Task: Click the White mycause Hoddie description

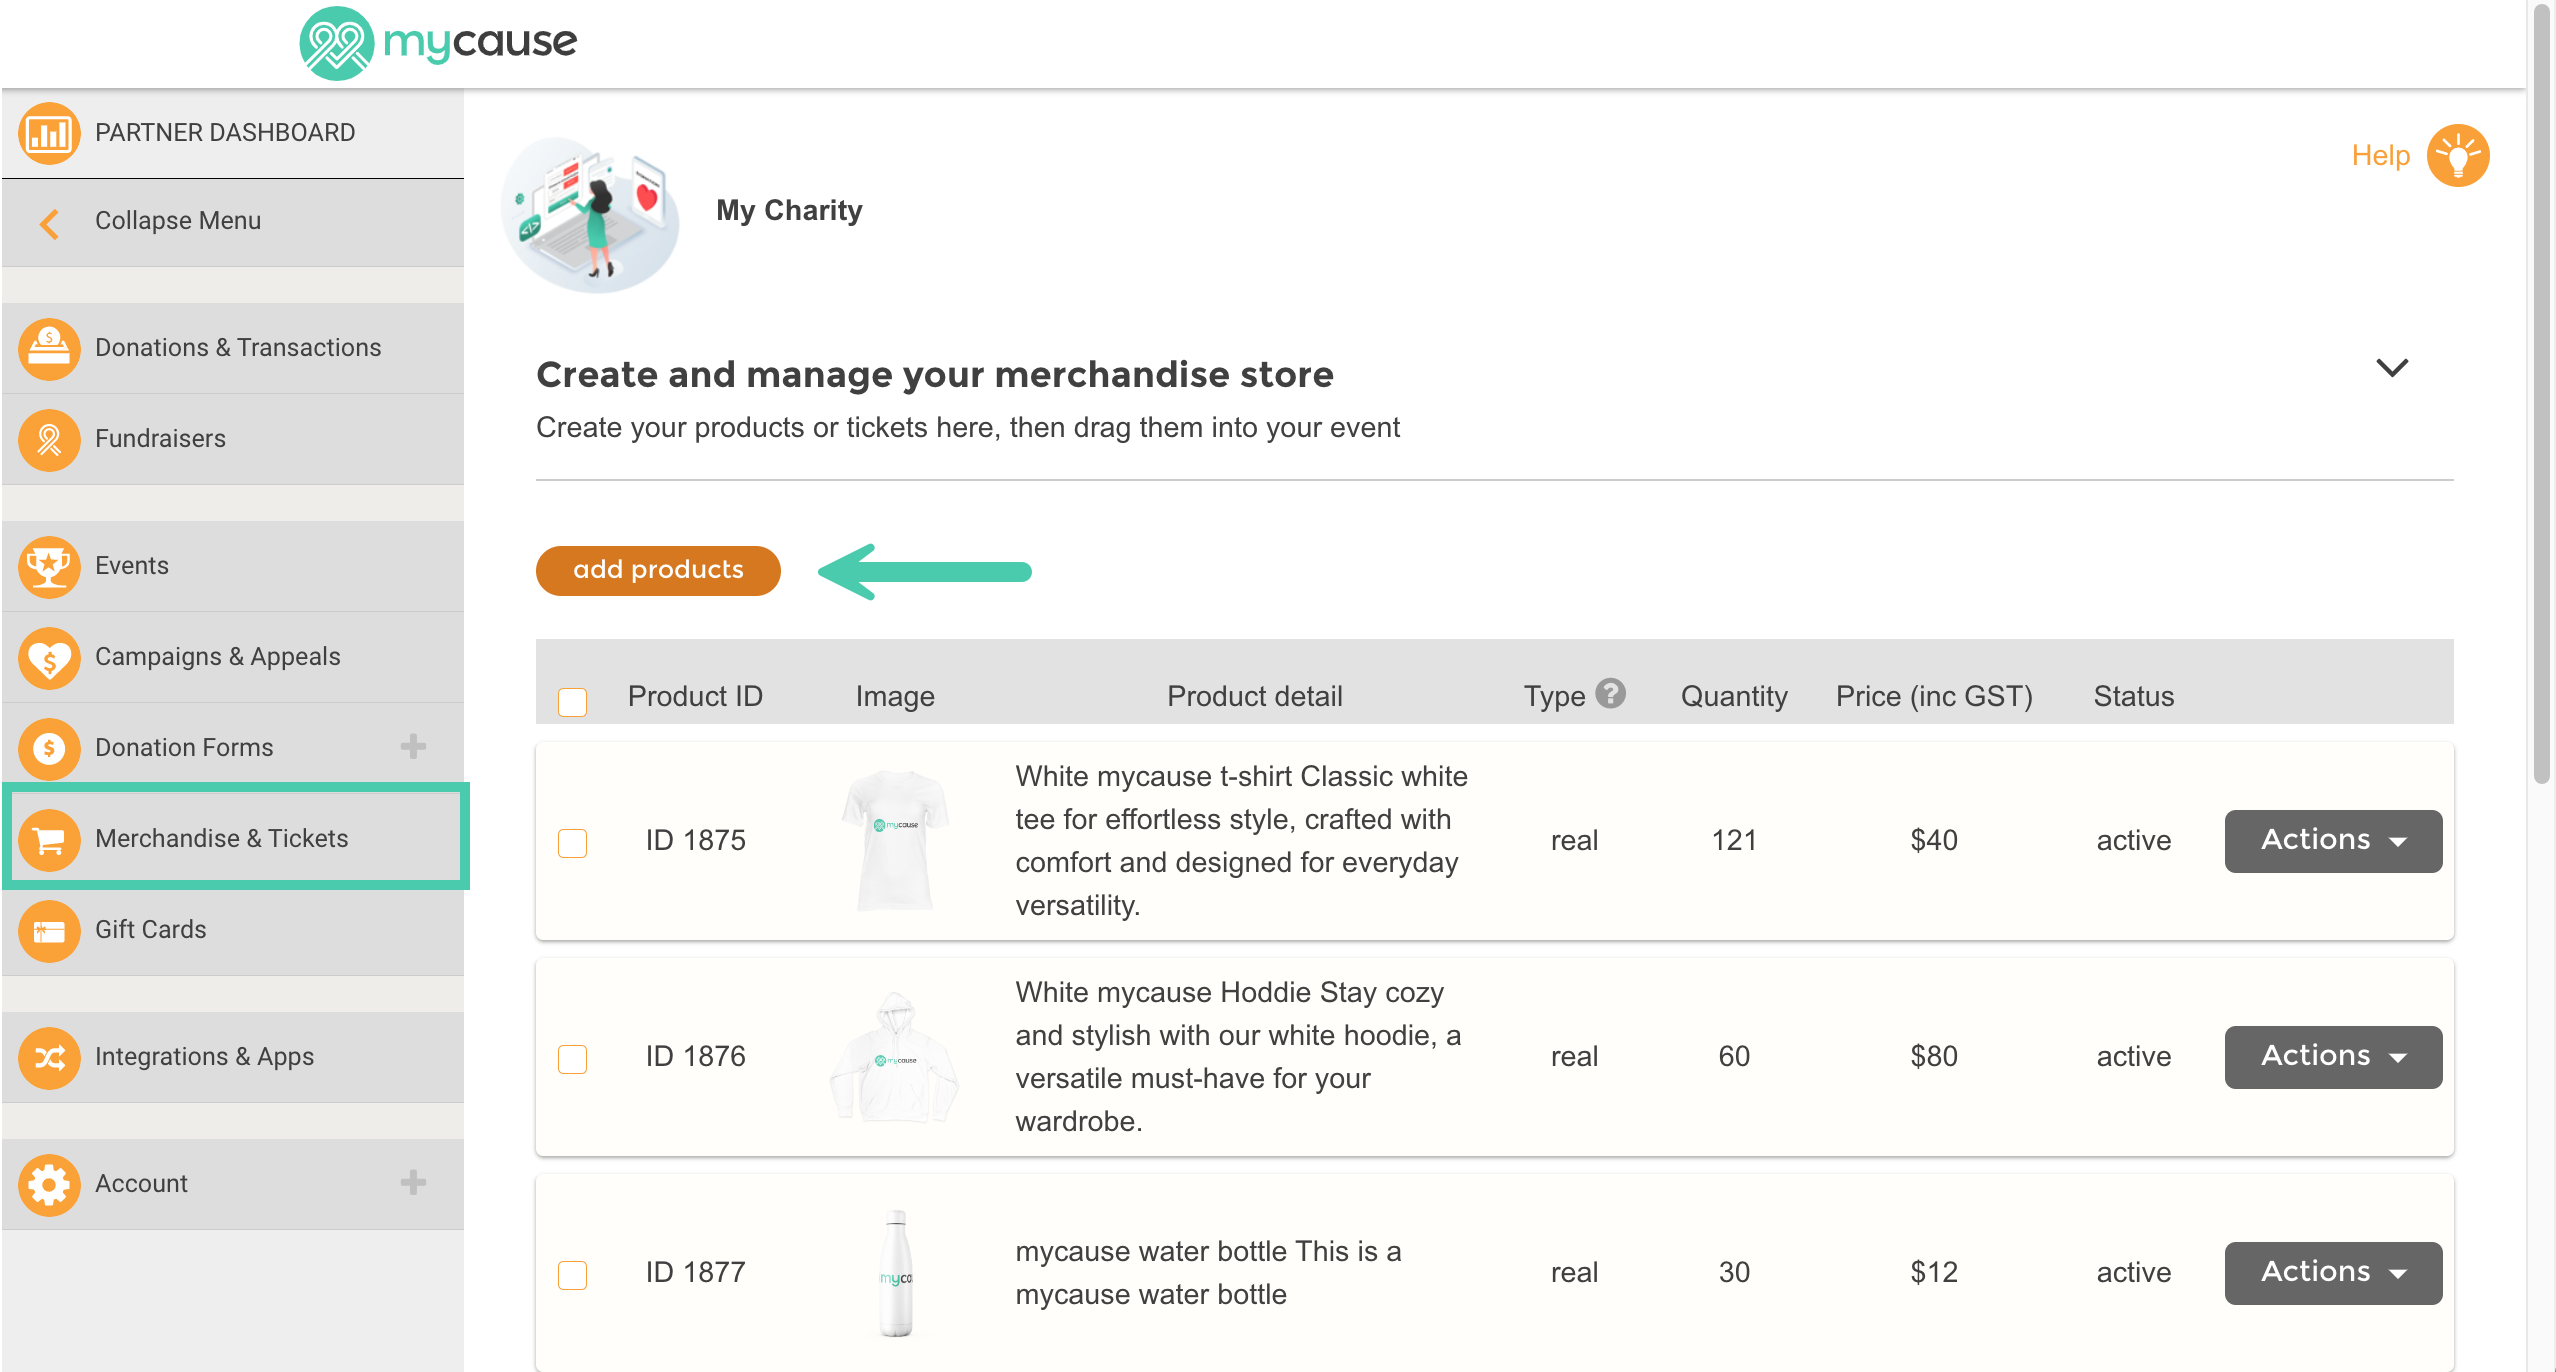Action: click(1240, 1056)
